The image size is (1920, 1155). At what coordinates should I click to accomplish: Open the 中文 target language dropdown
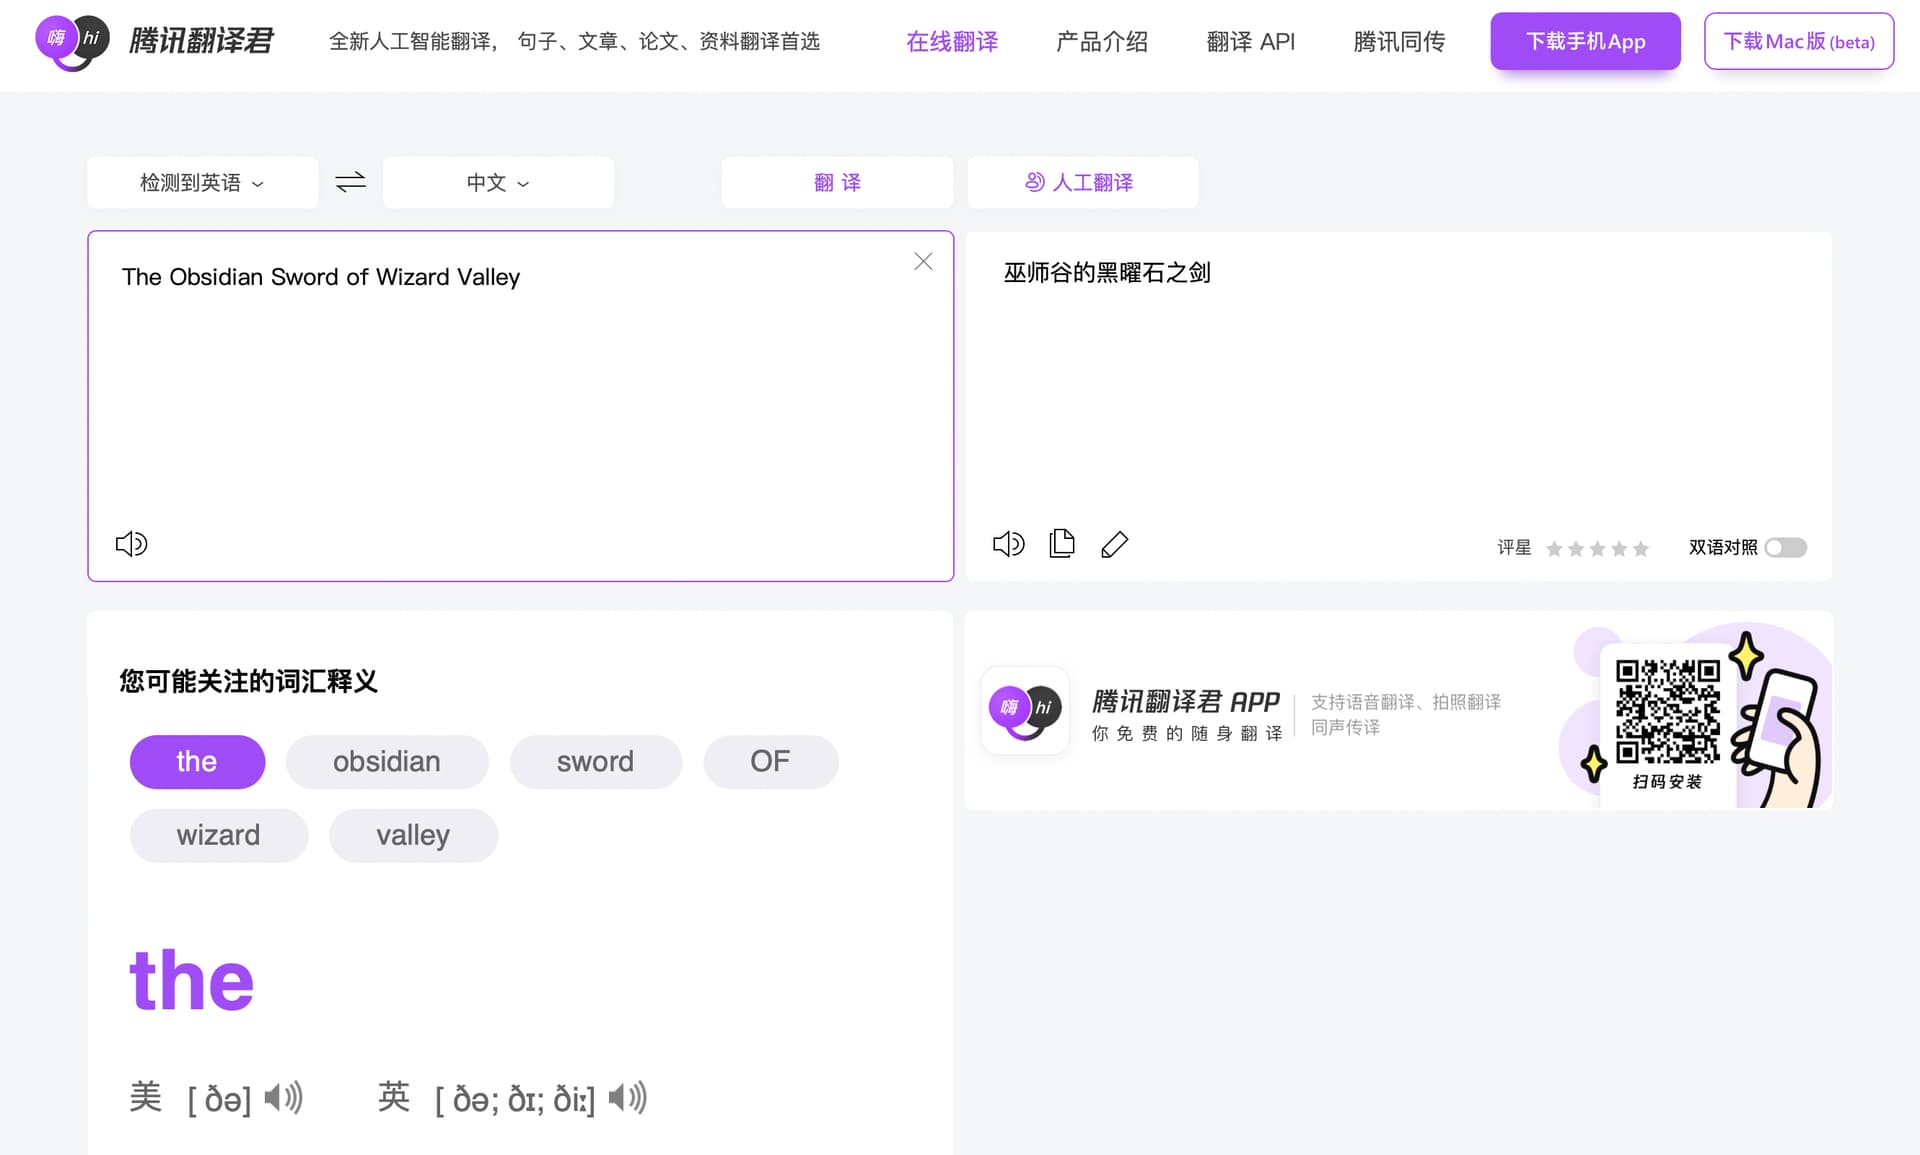497,182
